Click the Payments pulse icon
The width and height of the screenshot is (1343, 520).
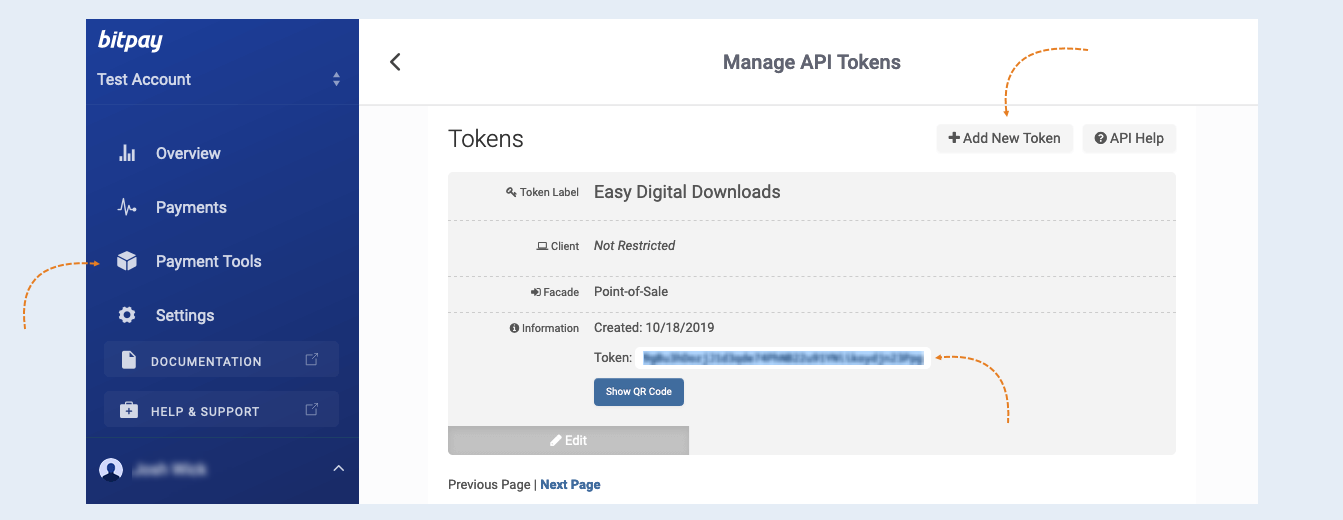[x=127, y=207]
